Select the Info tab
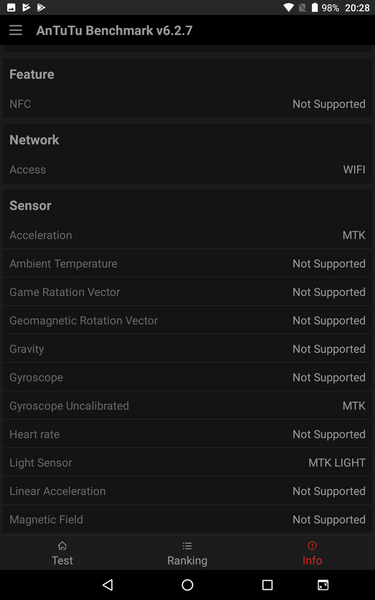Image resolution: width=375 pixels, height=600 pixels. point(312,553)
